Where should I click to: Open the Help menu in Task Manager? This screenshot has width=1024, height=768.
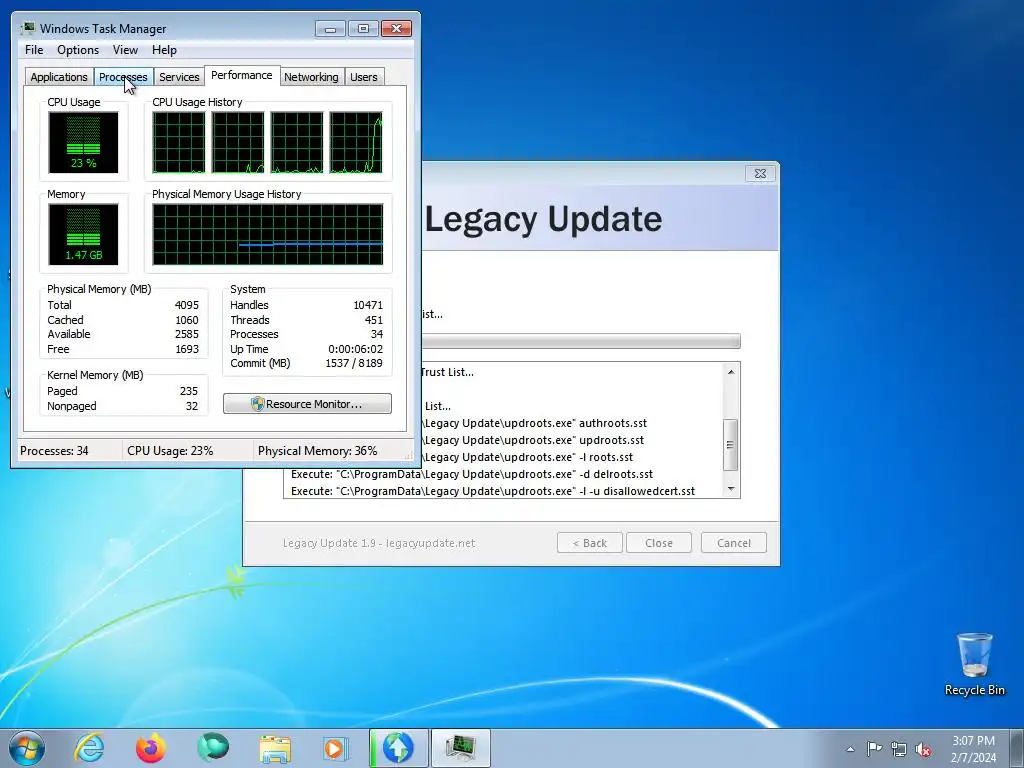click(164, 50)
